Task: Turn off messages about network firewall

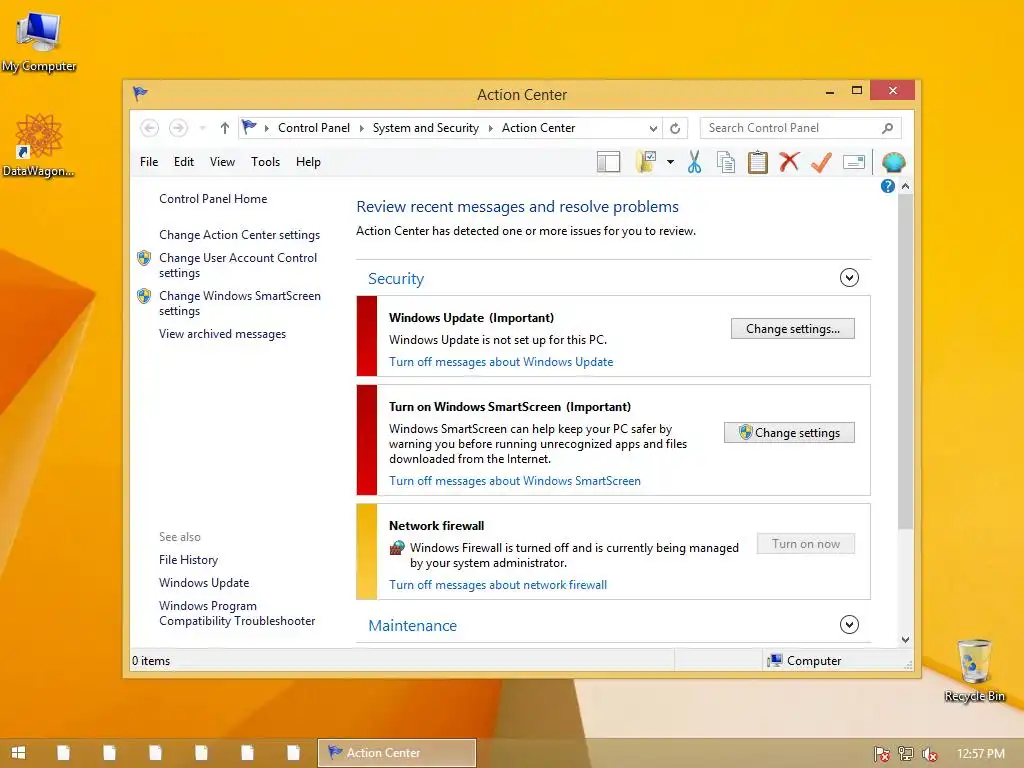Action: tap(498, 584)
